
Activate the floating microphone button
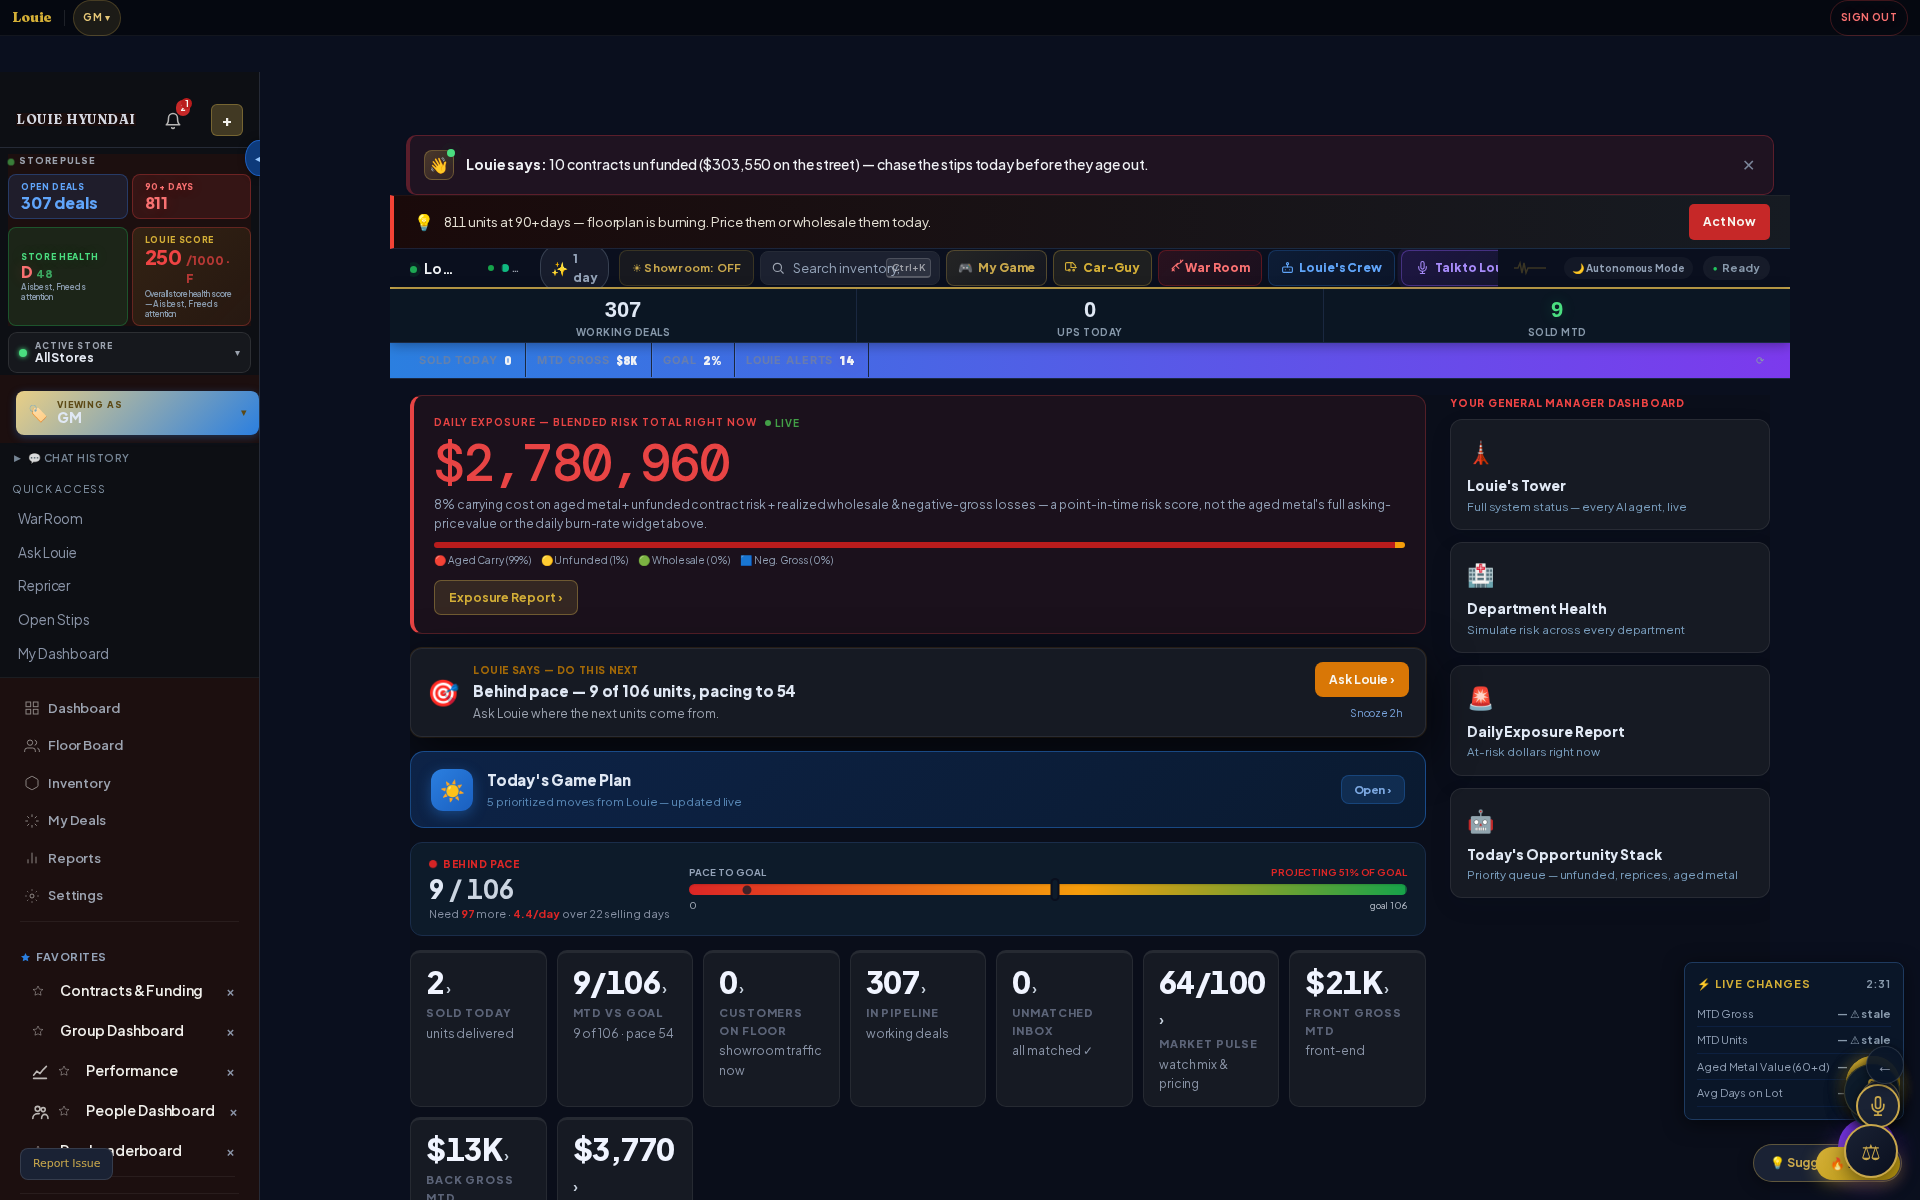point(1877,1105)
